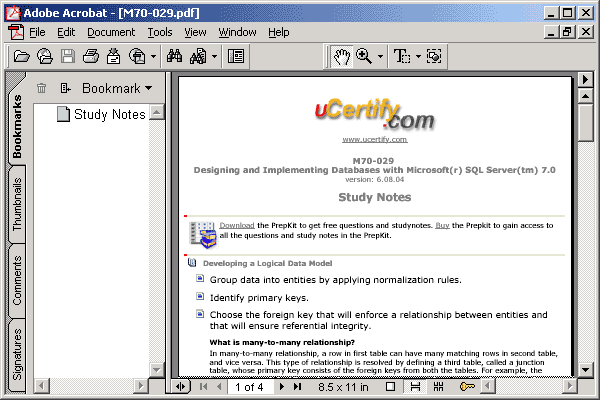The width and height of the screenshot is (600, 400).
Task: Open the Text Select tool dropdown arrow
Action: coord(418,57)
